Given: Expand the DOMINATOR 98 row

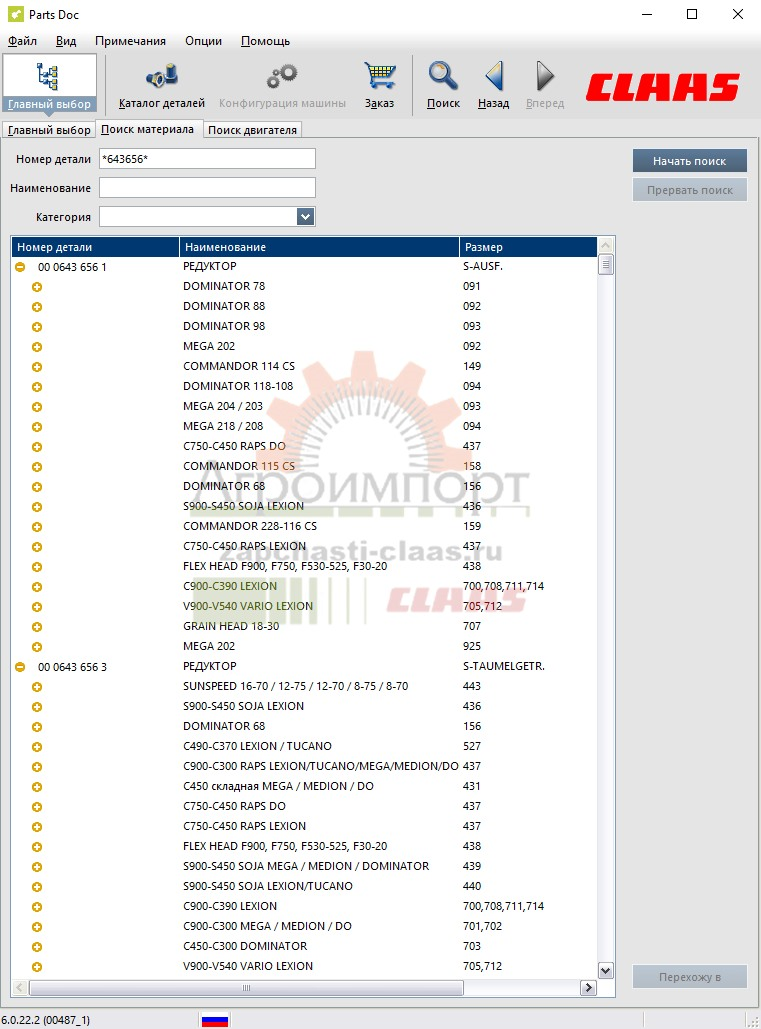Looking at the screenshot, I should (x=37, y=327).
